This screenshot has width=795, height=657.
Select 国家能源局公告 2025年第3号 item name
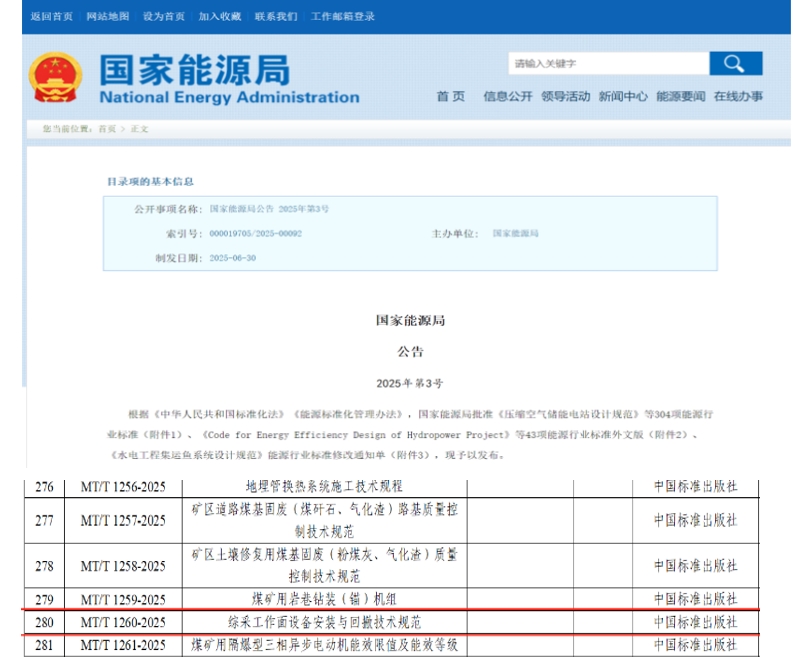pyautogui.click(x=269, y=209)
